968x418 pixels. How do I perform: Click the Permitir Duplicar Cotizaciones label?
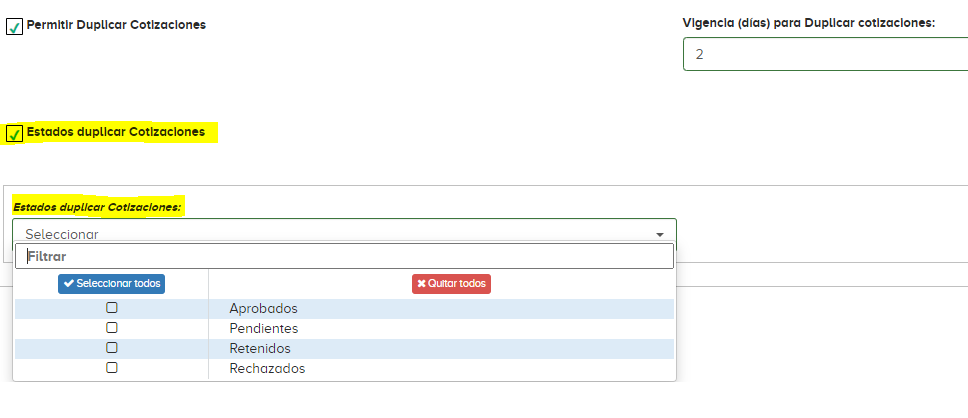pos(116,25)
